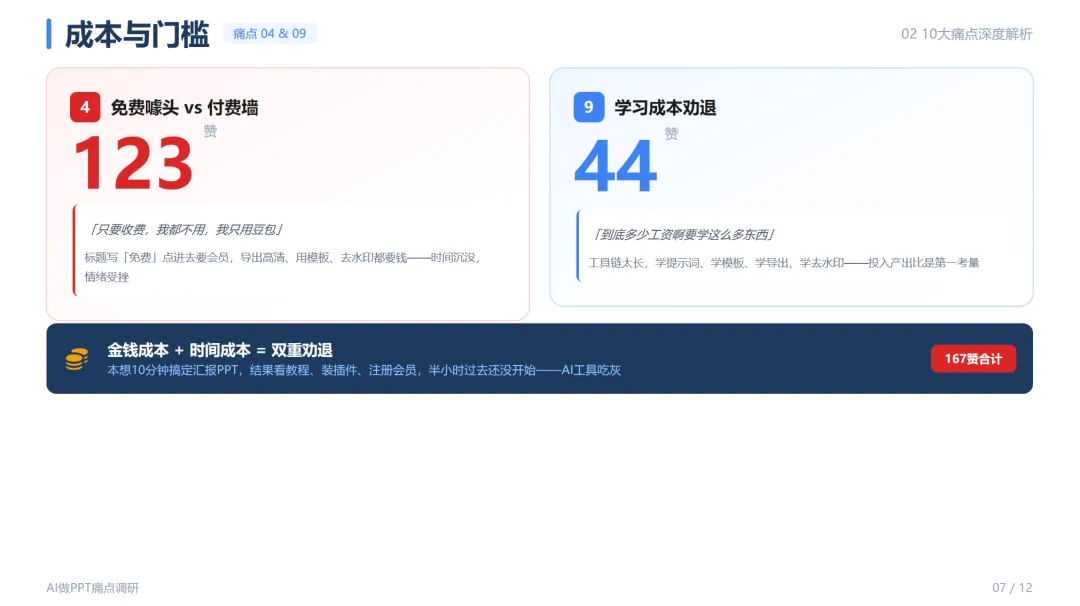Click the heading 免费噱头 vs 付费墙

185,108
